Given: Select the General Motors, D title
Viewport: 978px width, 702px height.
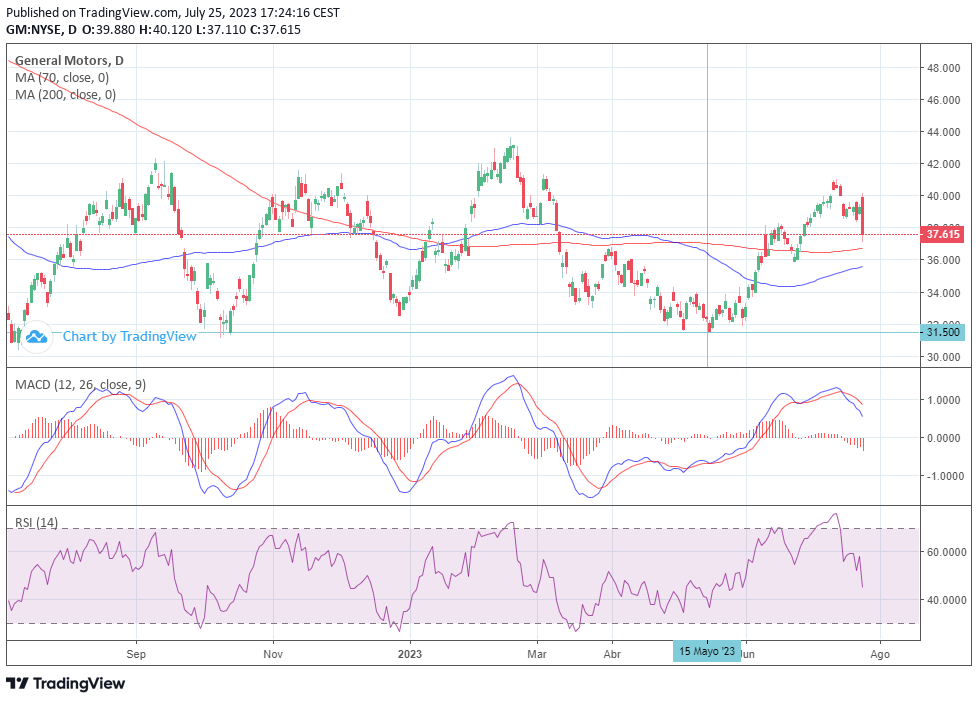Looking at the screenshot, I should (69, 61).
